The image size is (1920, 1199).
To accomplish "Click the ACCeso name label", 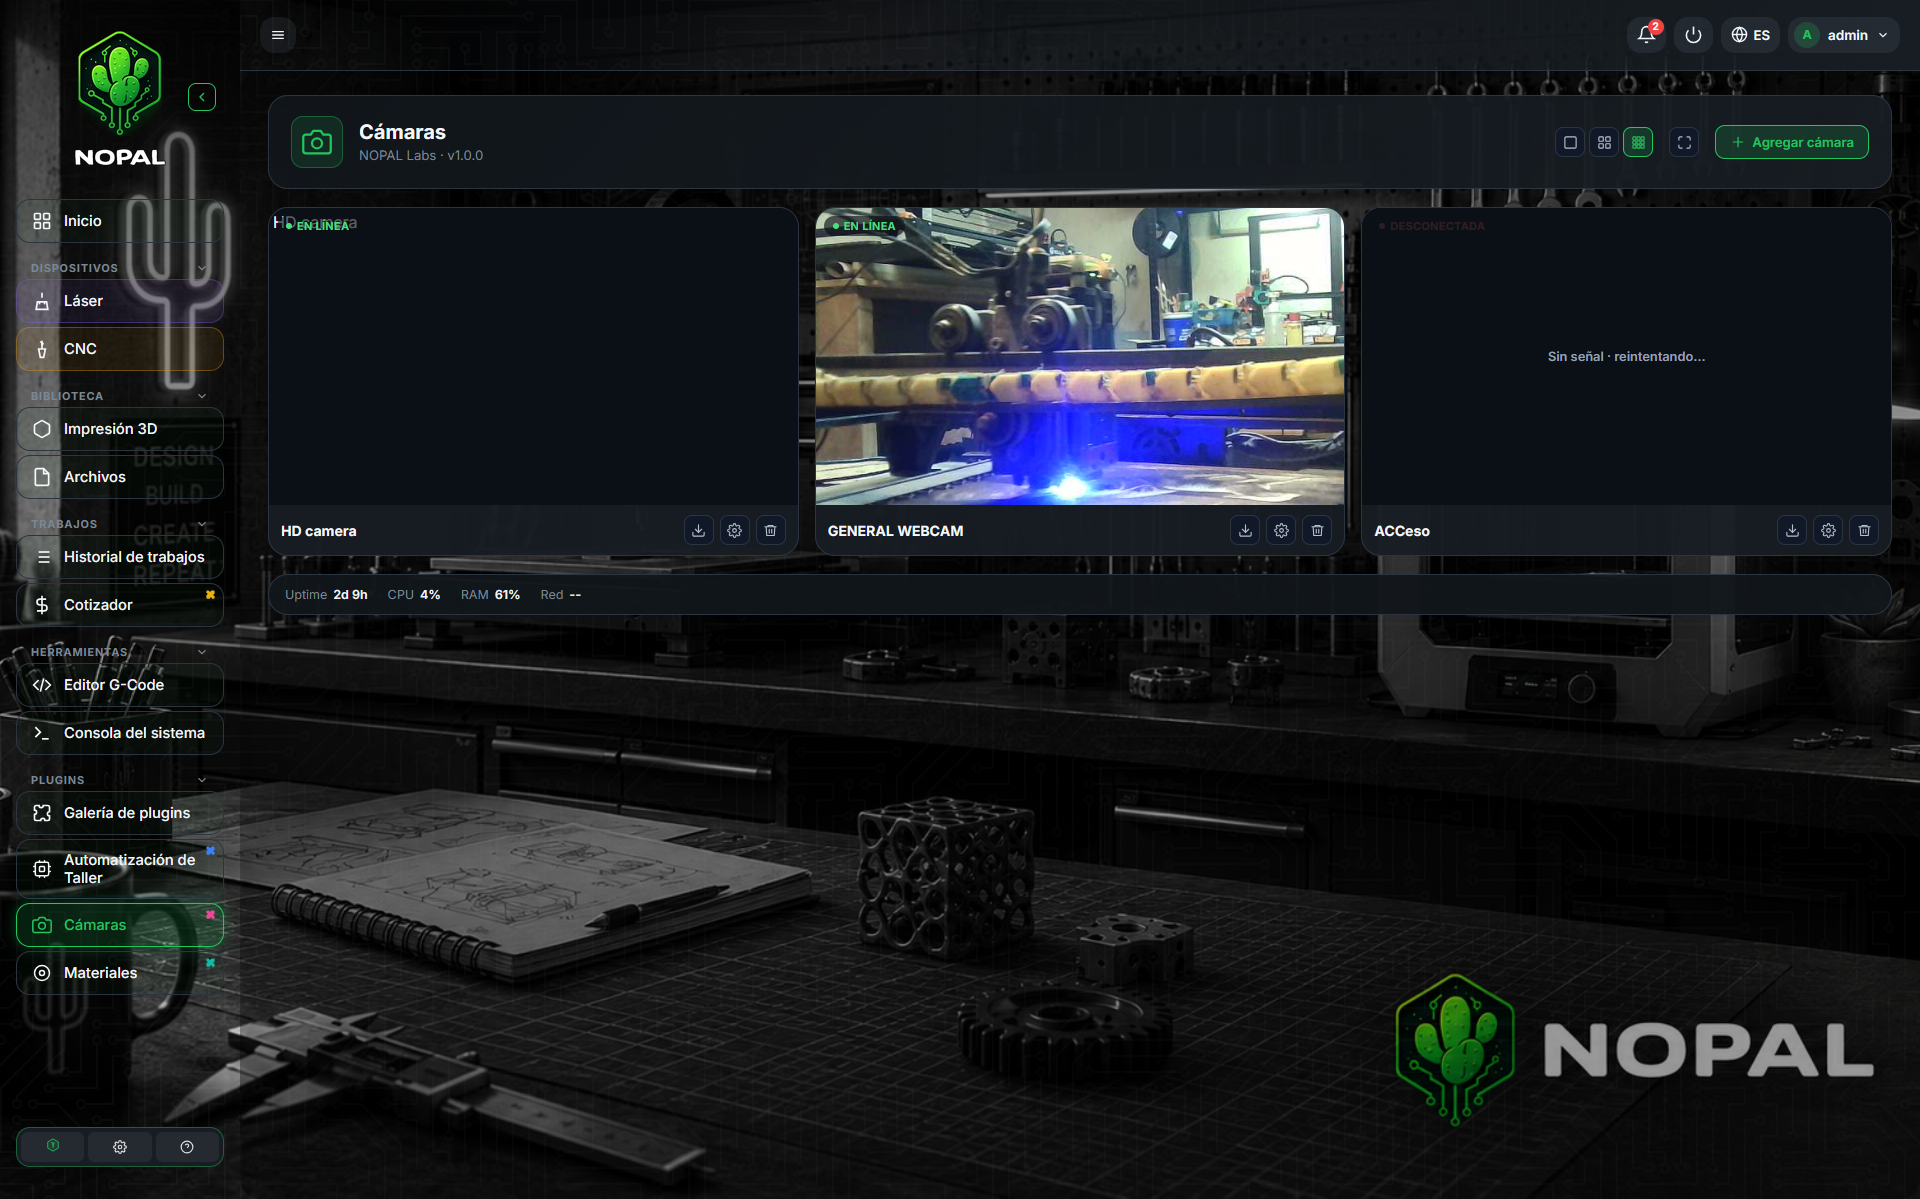I will (1402, 531).
